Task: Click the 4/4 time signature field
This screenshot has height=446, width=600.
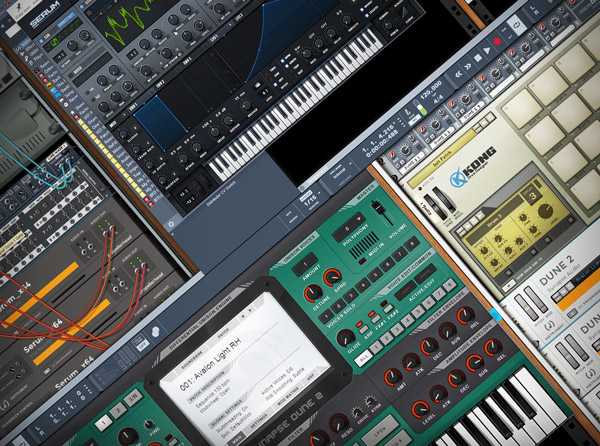Action: 437,98
